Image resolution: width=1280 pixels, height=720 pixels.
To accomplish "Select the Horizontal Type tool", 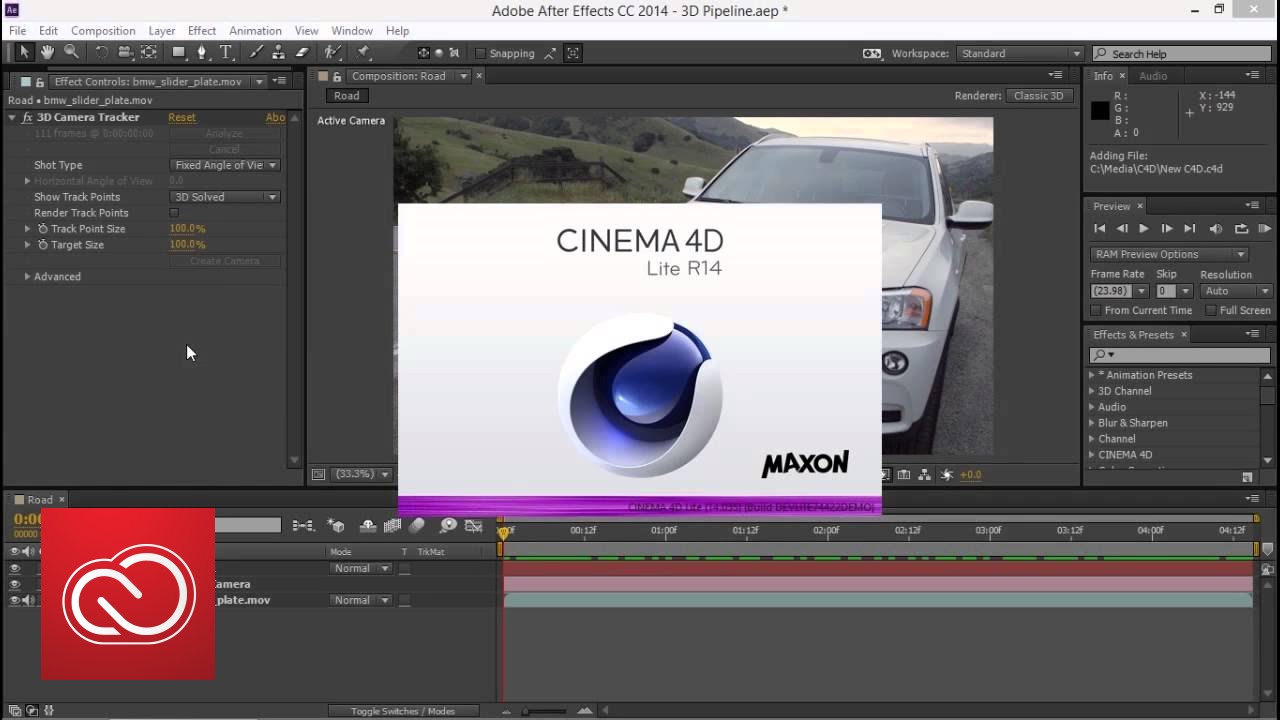I will pyautogui.click(x=226, y=52).
